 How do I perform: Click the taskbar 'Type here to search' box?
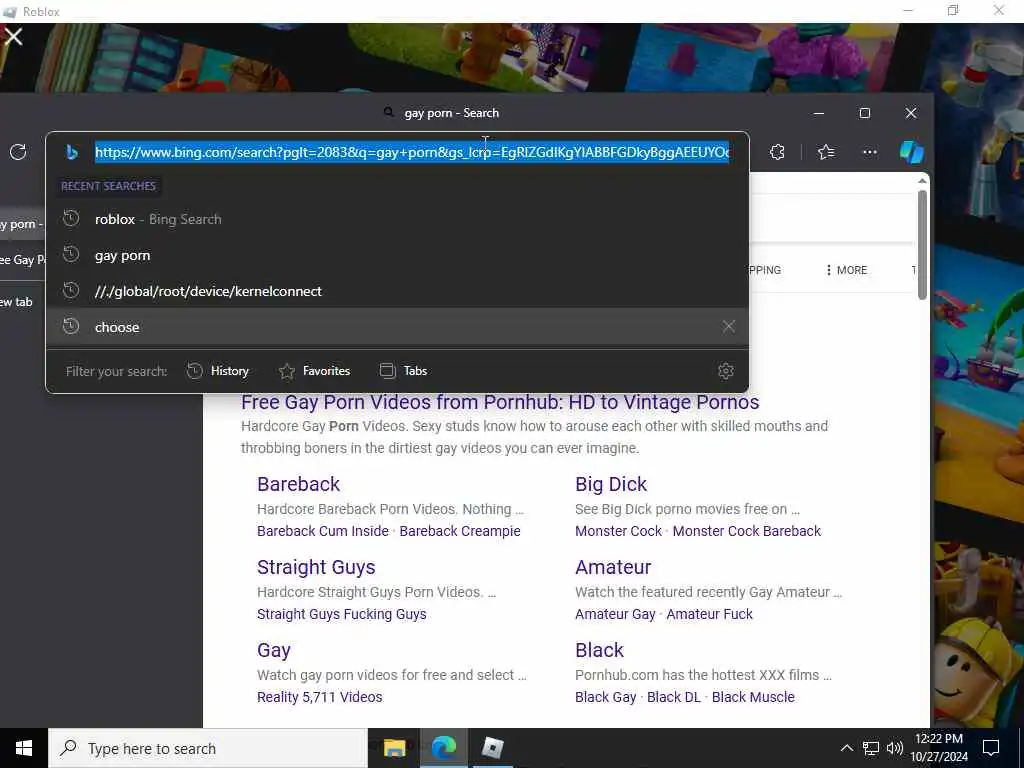pyautogui.click(x=208, y=748)
